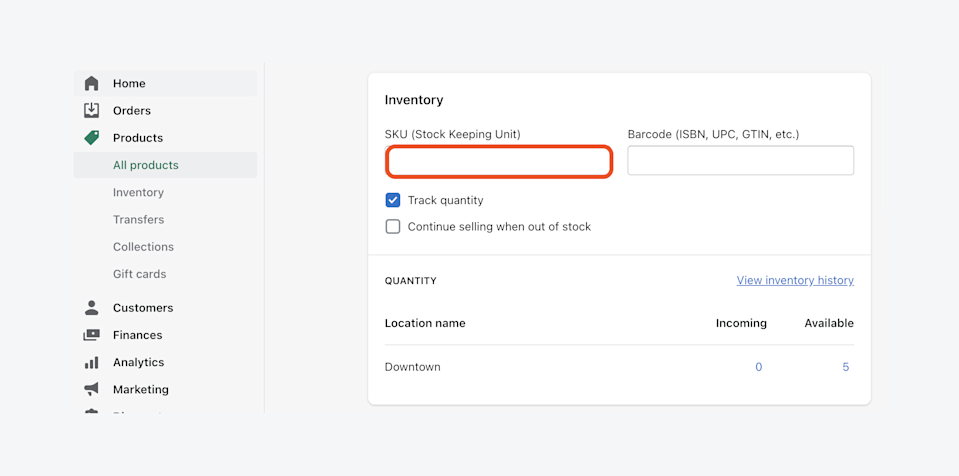This screenshot has width=959, height=476.
Task: Open the Home menu item
Action: click(x=165, y=83)
